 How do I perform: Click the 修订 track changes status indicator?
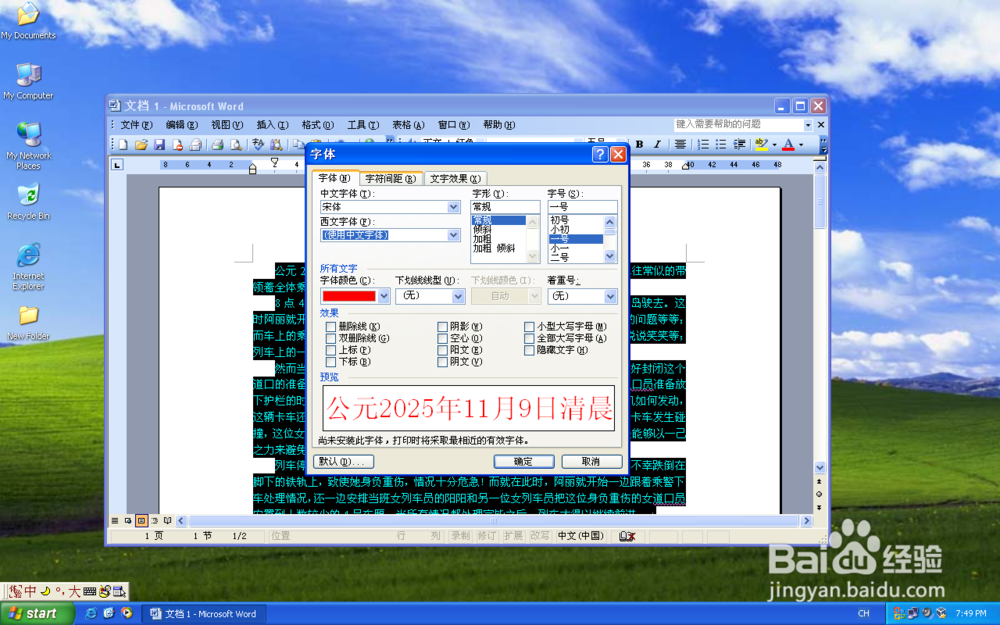(487, 536)
